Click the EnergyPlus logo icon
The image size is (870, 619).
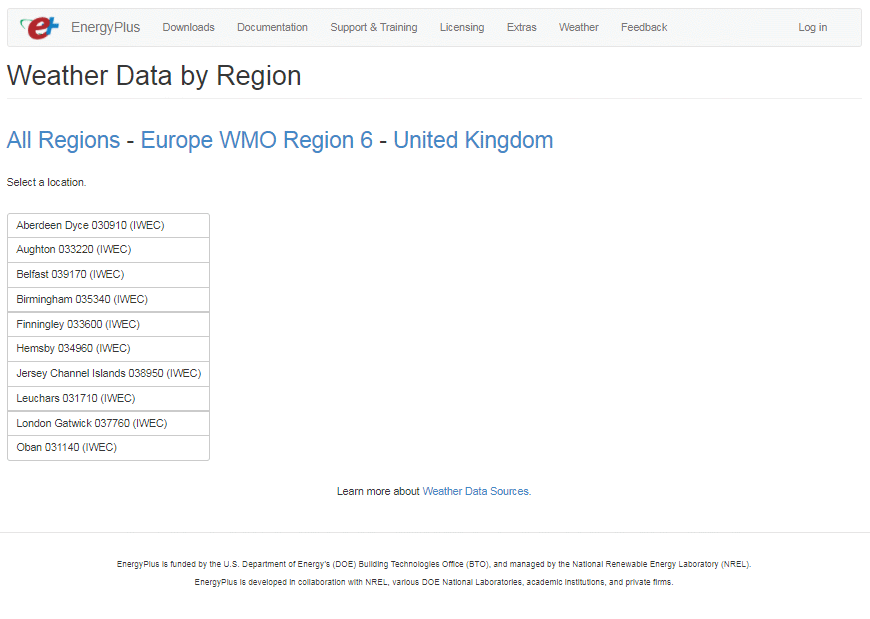(38, 27)
